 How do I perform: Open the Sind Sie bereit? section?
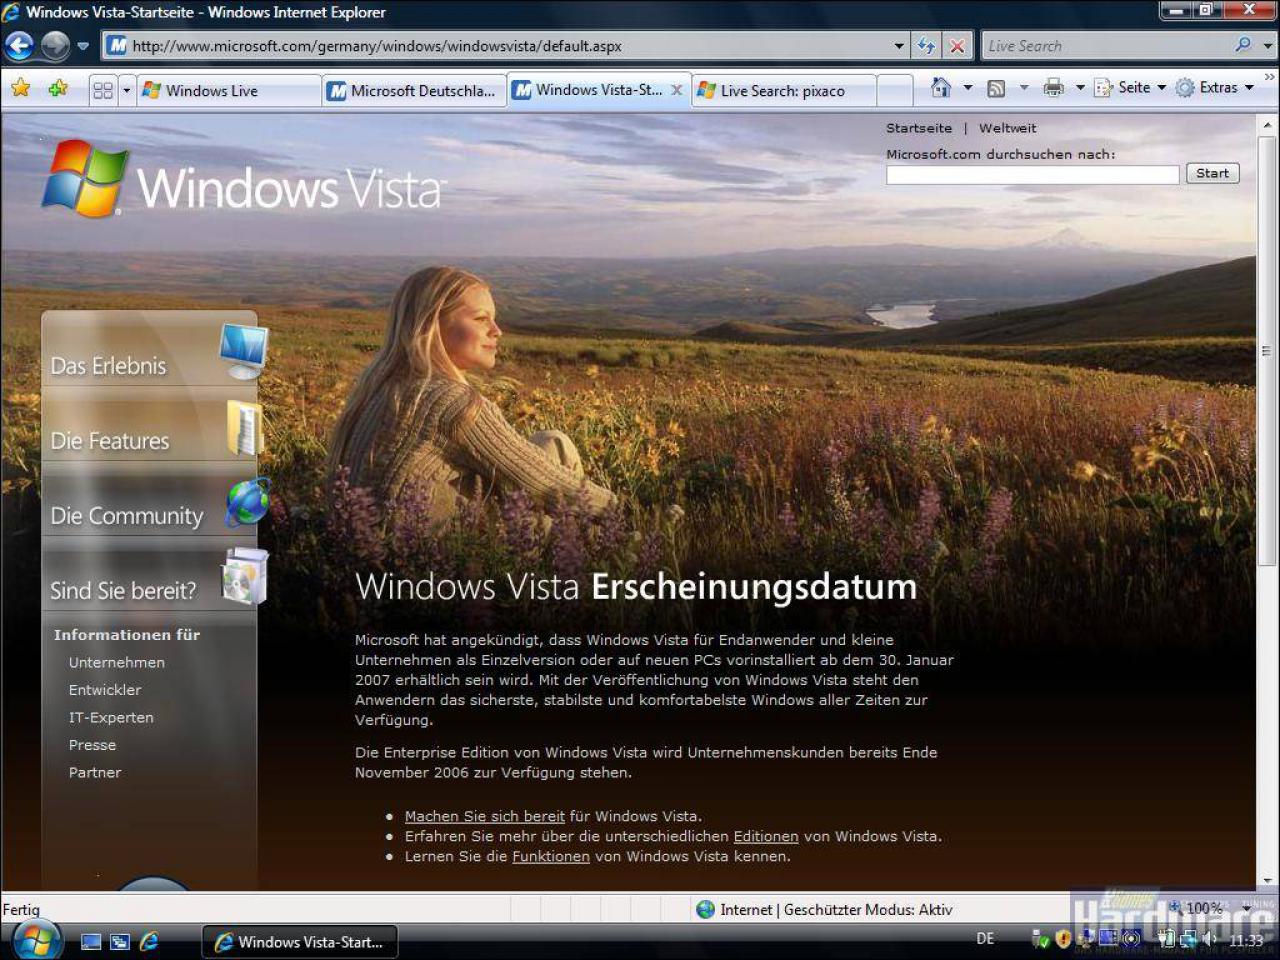pyautogui.click(x=123, y=591)
